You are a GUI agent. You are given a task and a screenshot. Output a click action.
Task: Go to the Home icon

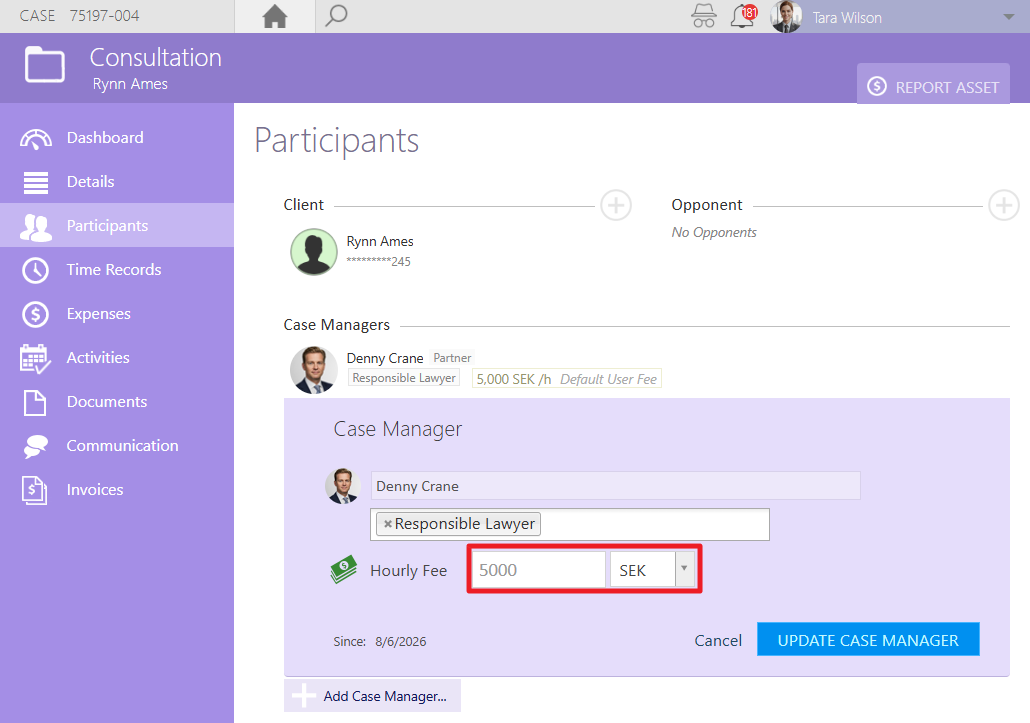(275, 16)
